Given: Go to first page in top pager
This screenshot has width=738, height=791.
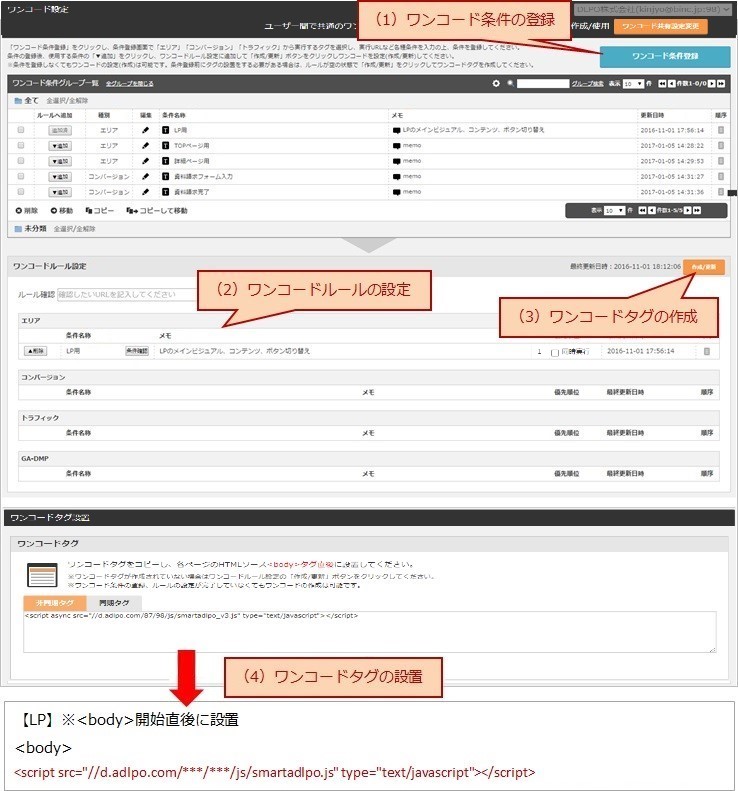Looking at the screenshot, I should click(662, 84).
